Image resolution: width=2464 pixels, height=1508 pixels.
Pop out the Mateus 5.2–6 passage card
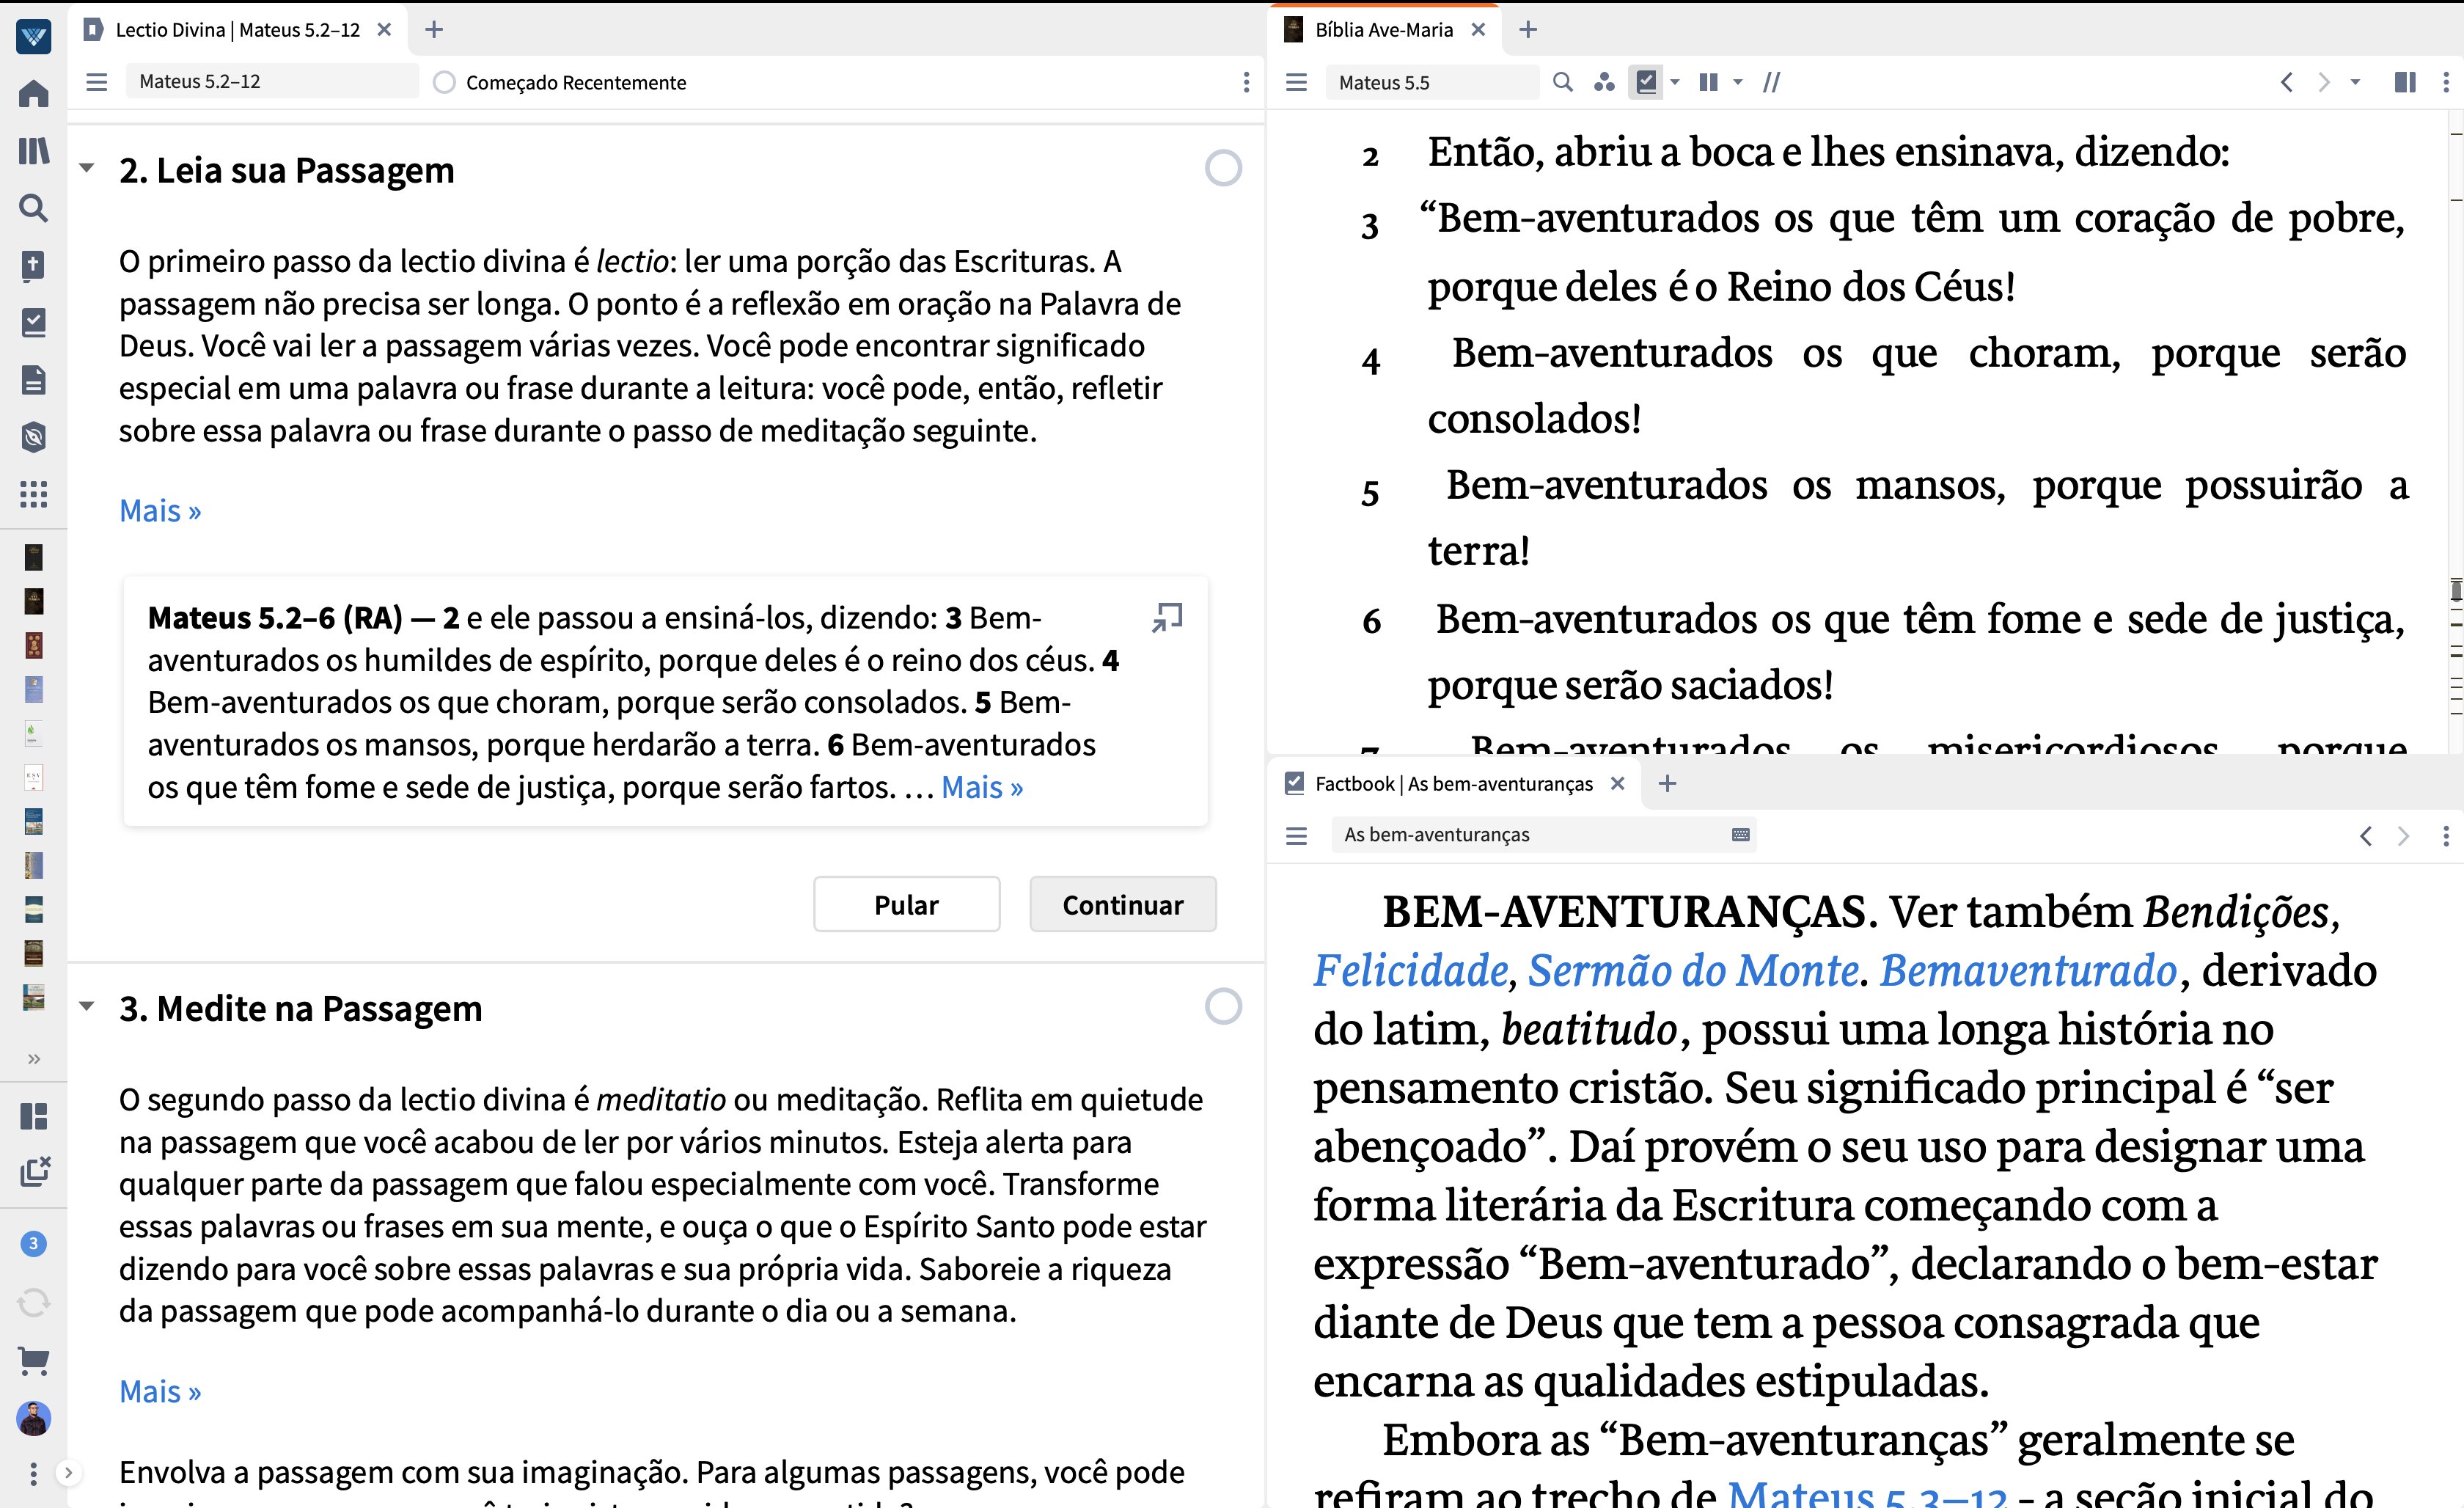point(1166,617)
